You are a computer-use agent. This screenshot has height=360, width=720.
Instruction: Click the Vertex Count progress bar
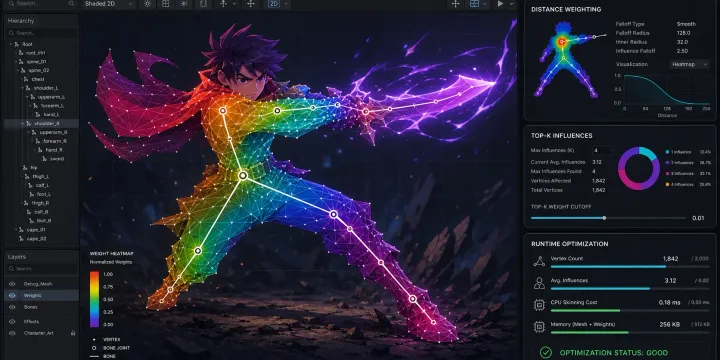(x=630, y=266)
